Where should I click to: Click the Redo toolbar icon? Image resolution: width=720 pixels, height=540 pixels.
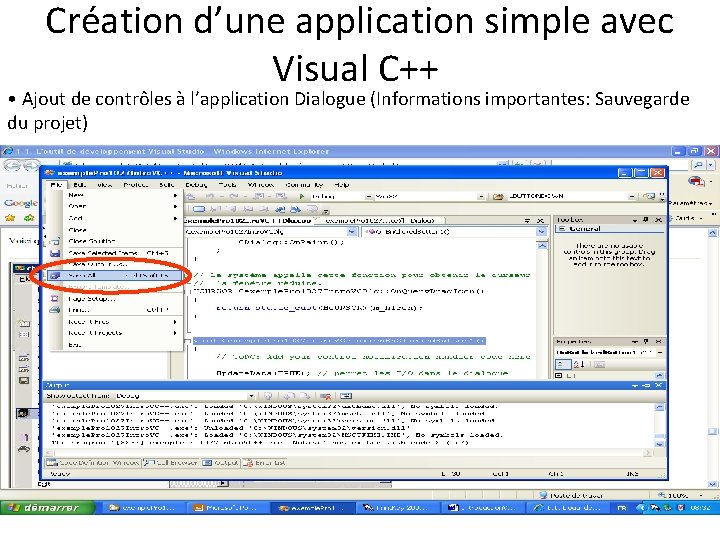pos(234,197)
